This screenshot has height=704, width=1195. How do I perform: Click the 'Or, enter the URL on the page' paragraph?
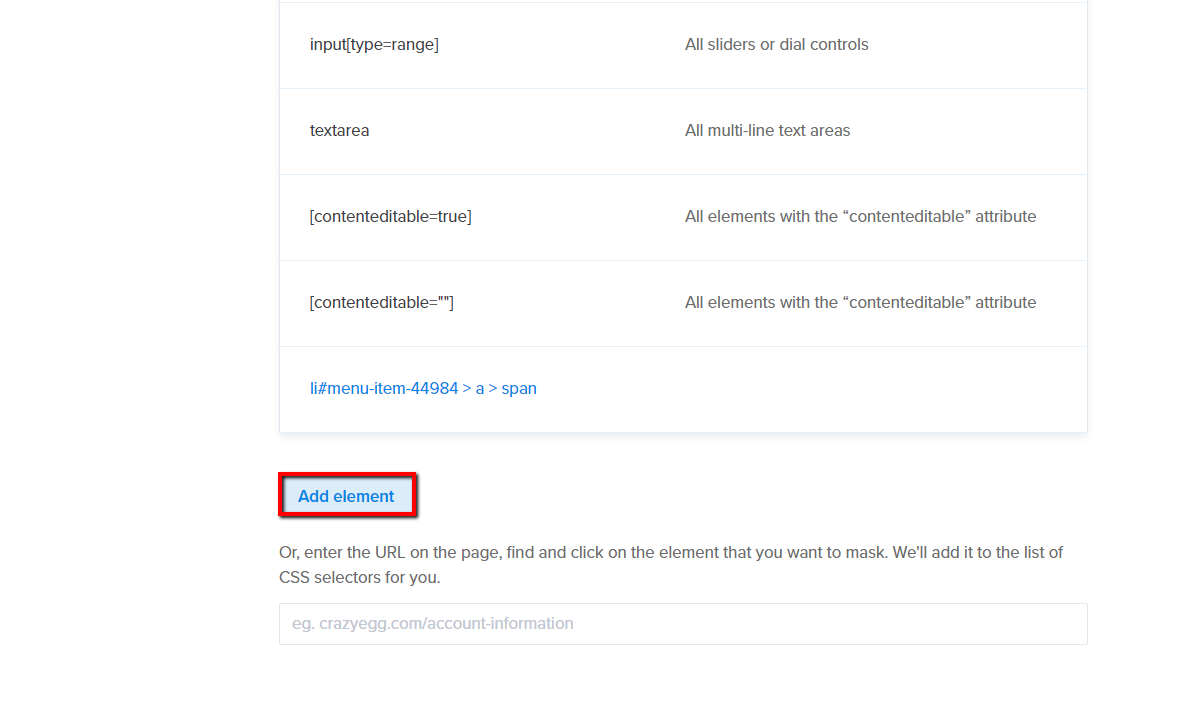pos(671,565)
